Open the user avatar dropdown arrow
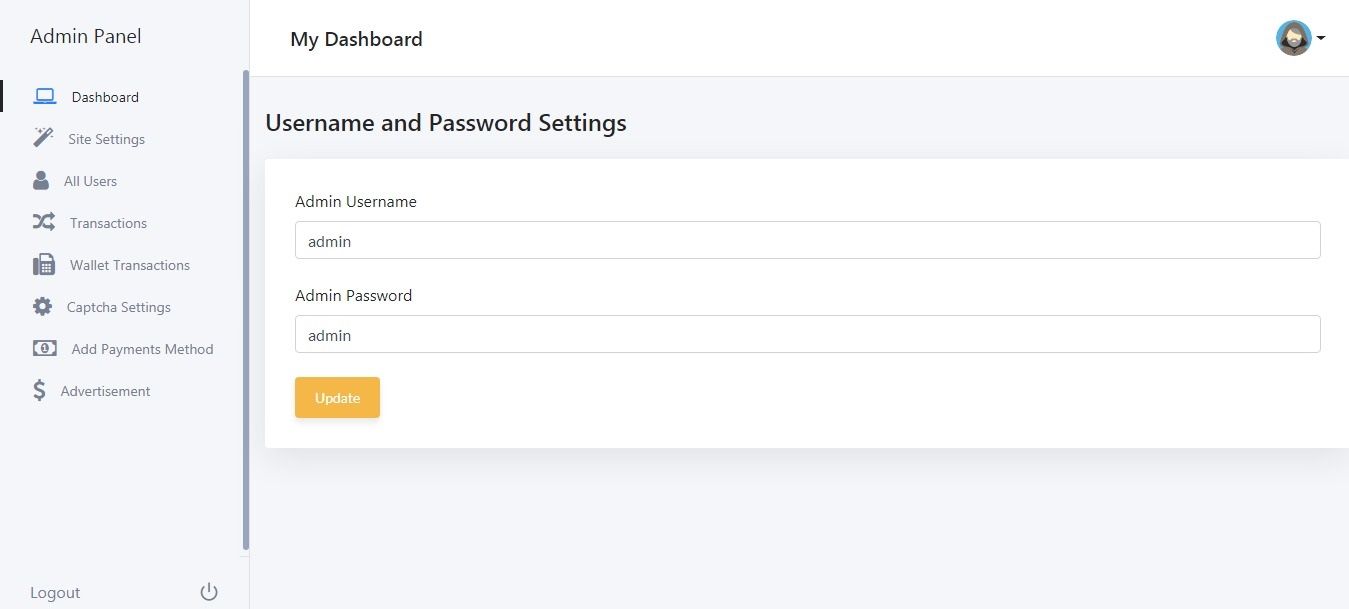 click(x=1321, y=38)
